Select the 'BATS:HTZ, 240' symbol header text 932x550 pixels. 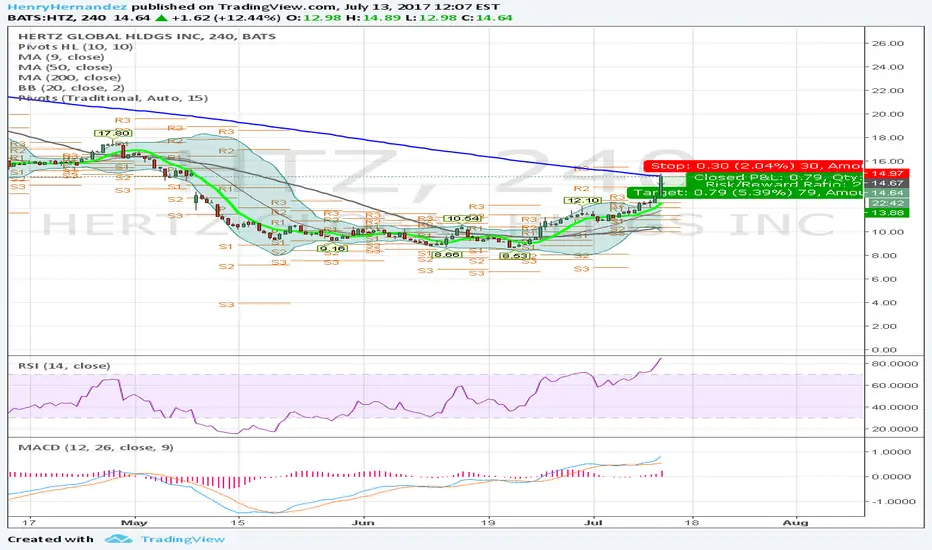coord(57,18)
